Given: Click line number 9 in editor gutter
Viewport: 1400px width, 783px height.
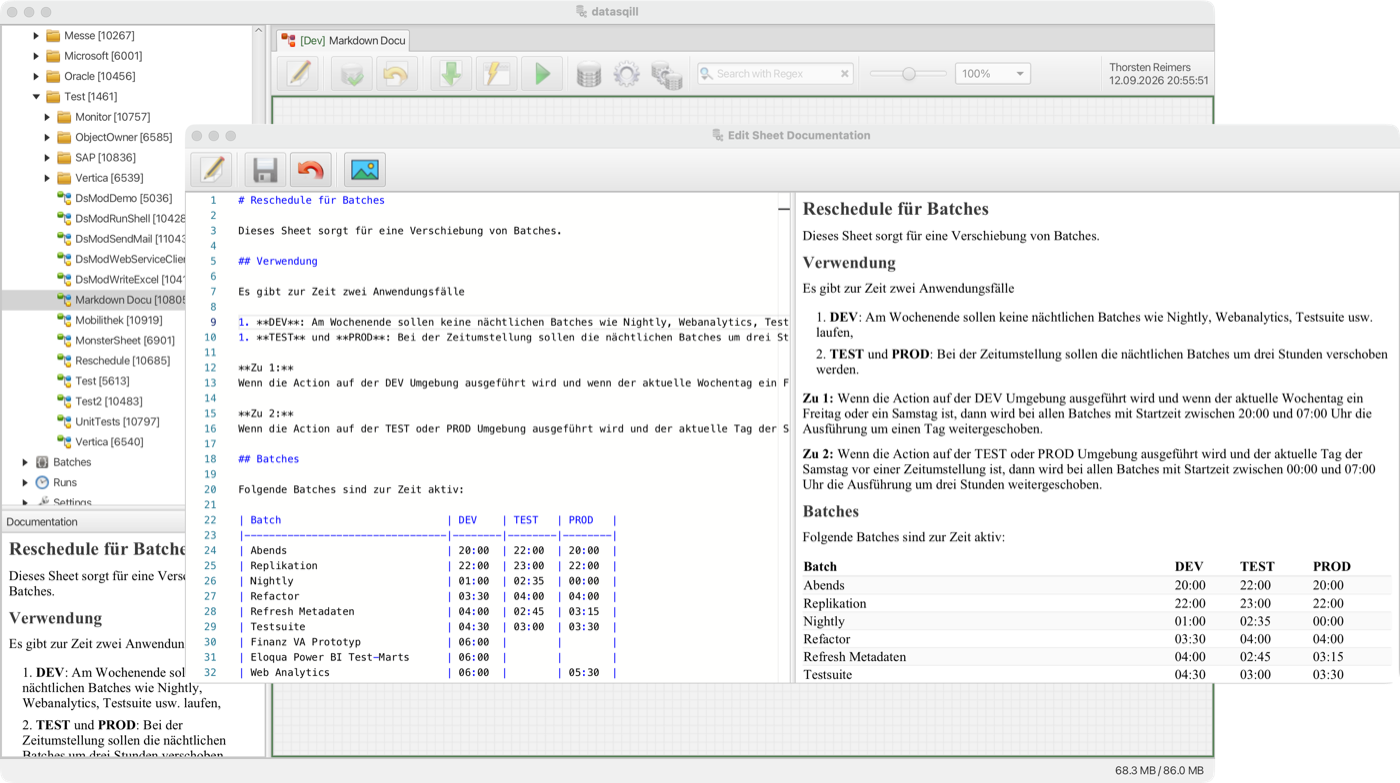Looking at the screenshot, I should [212, 322].
